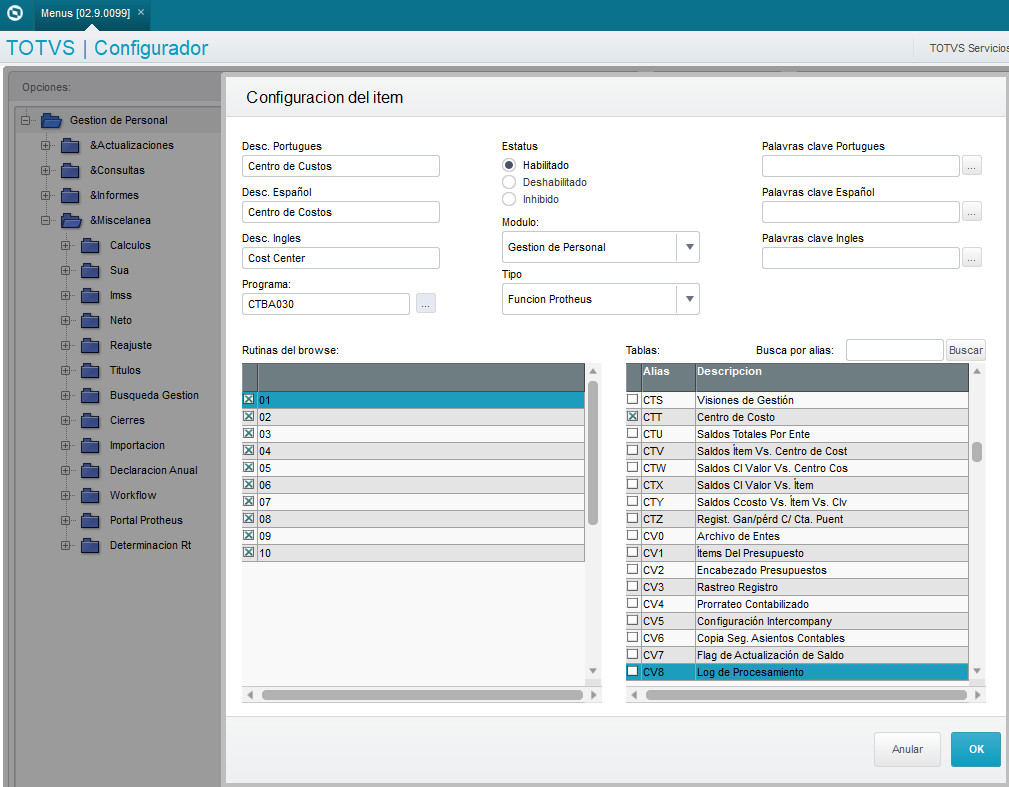
Task: Click the Rutinas list scroll up arrow
Action: (593, 371)
